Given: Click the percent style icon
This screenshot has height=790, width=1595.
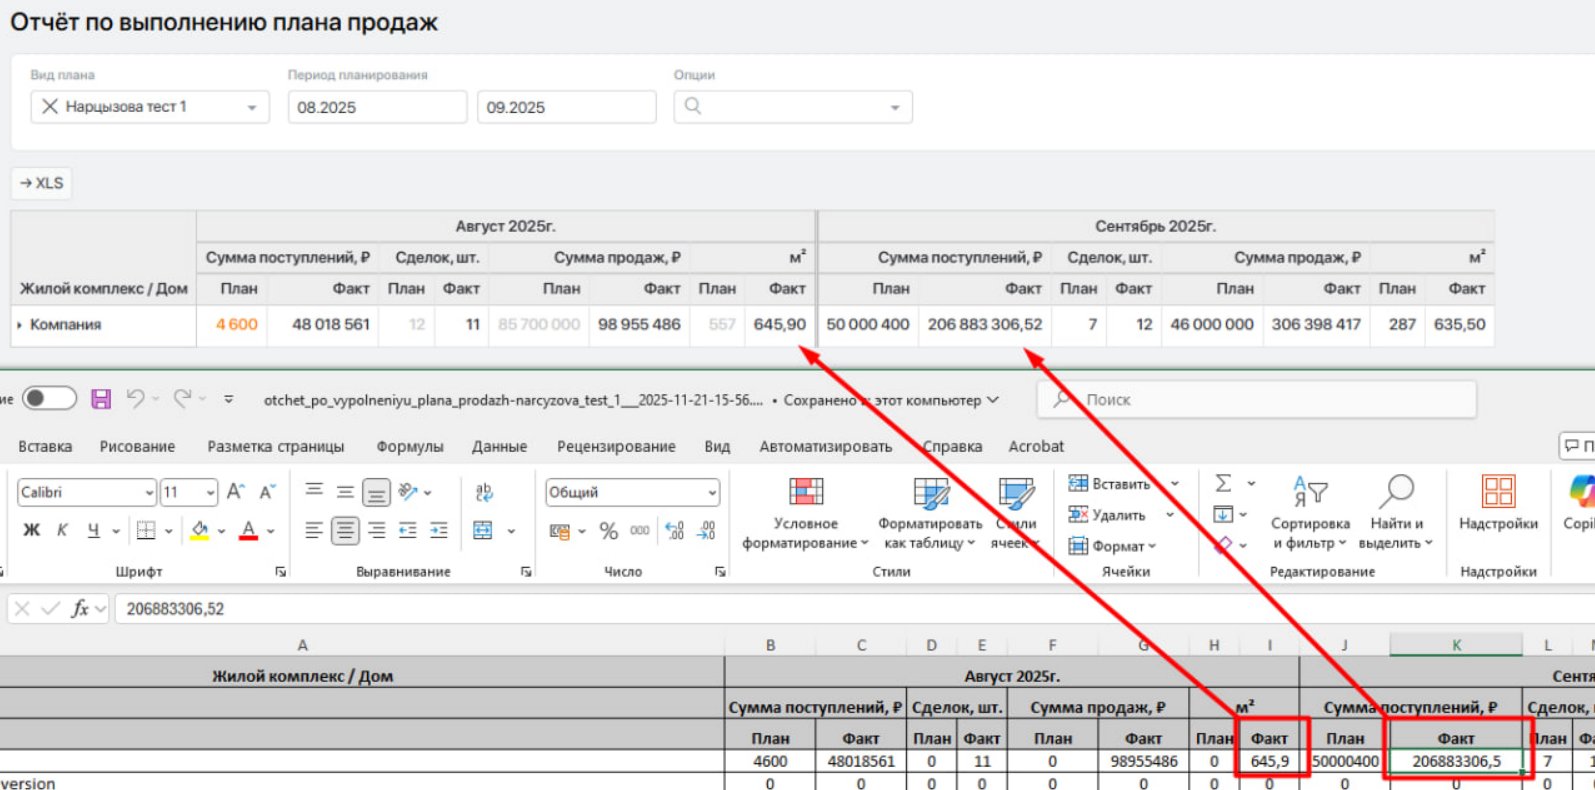Looking at the screenshot, I should [608, 531].
